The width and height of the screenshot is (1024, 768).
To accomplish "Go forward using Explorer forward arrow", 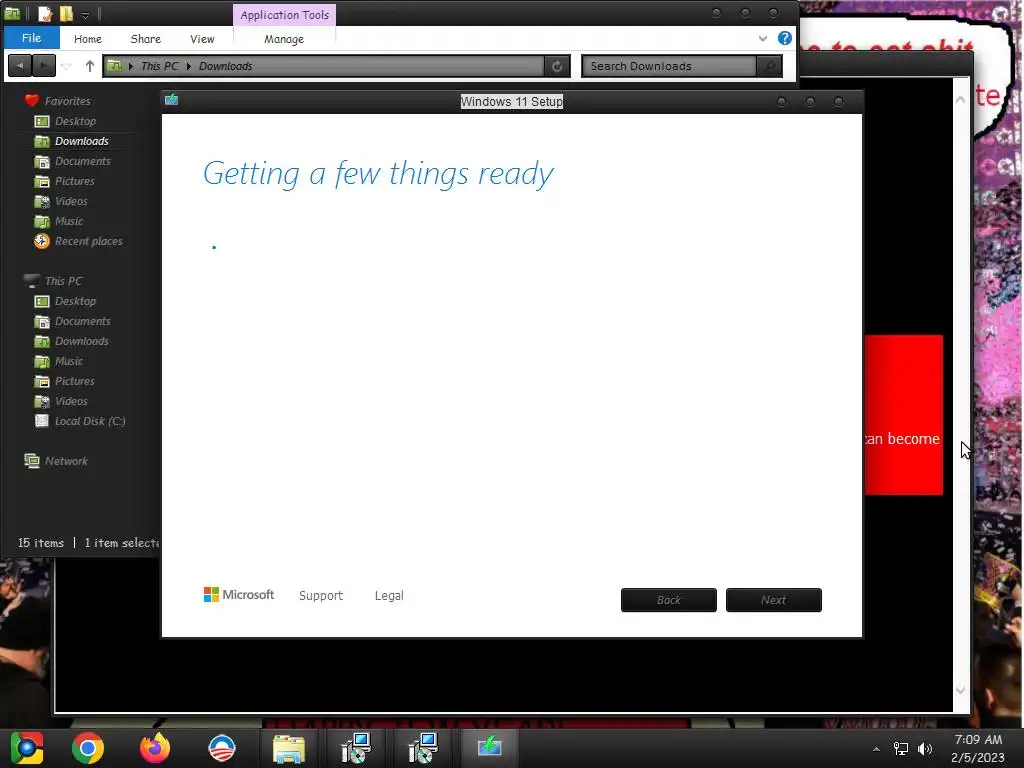I will (43, 66).
